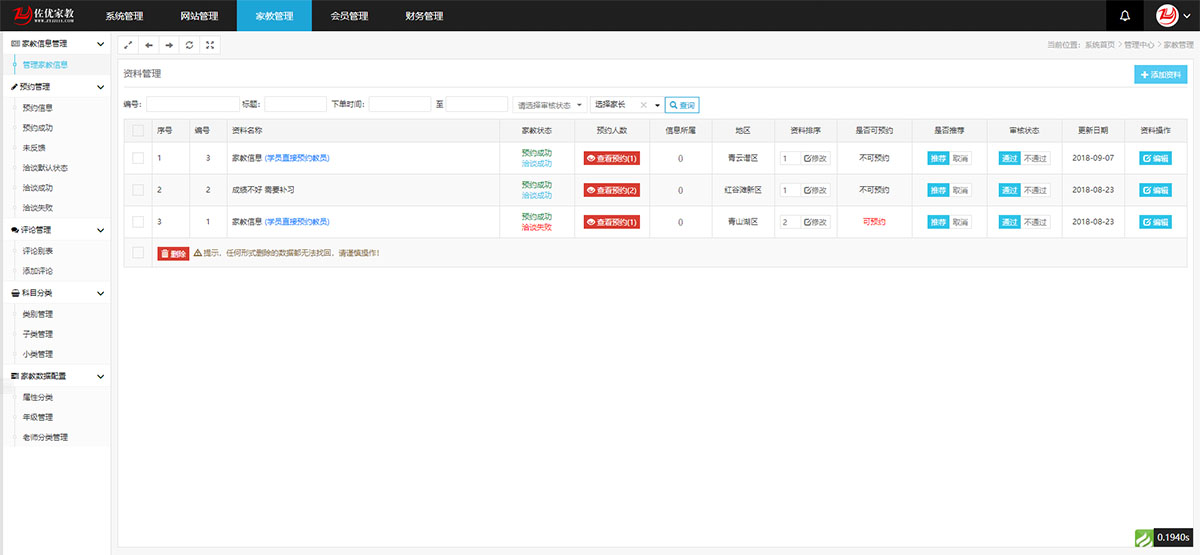Click 修改 sort button in 红谷滩新区 row

(x=816, y=190)
